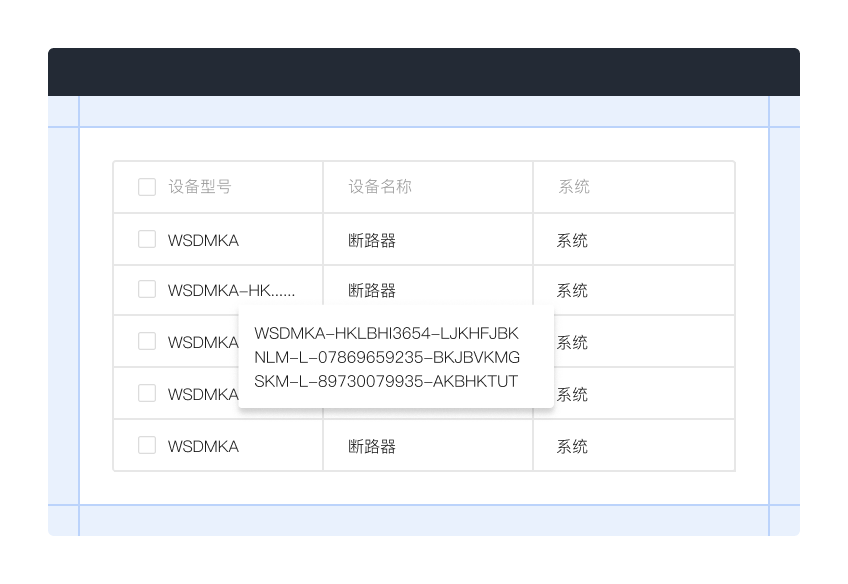Click tooltip line WSDMKA-HKLBHI3654-LJKHFJBK
848x584 pixels.
click(x=387, y=333)
